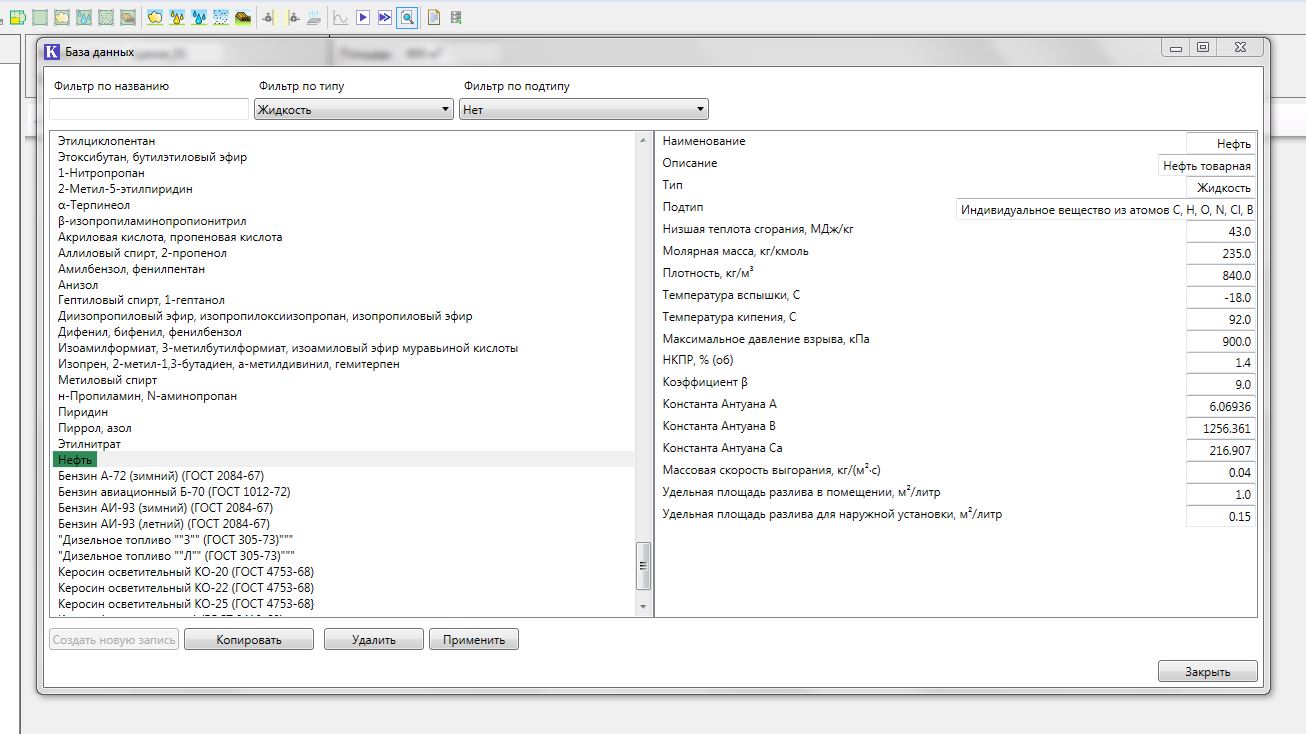This screenshot has width=1306, height=734.
Task: Select Анизол in the list
Action: (78, 285)
